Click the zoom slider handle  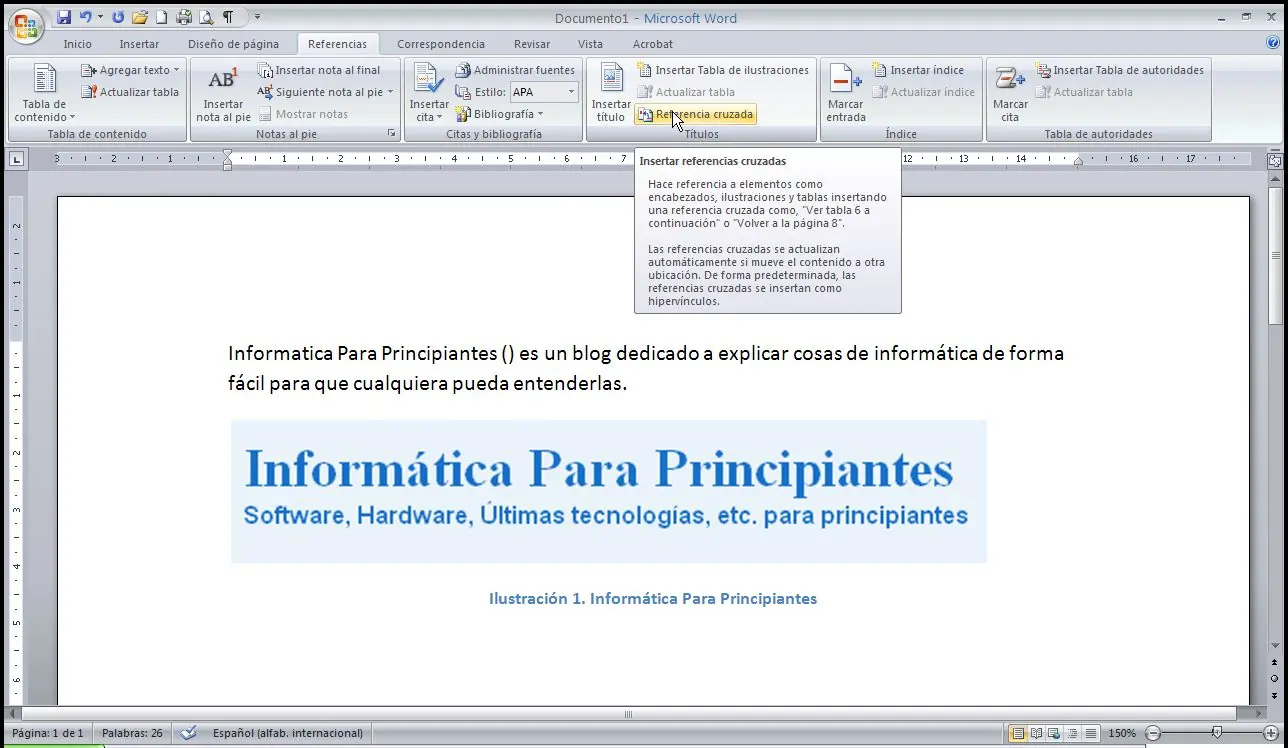1216,733
